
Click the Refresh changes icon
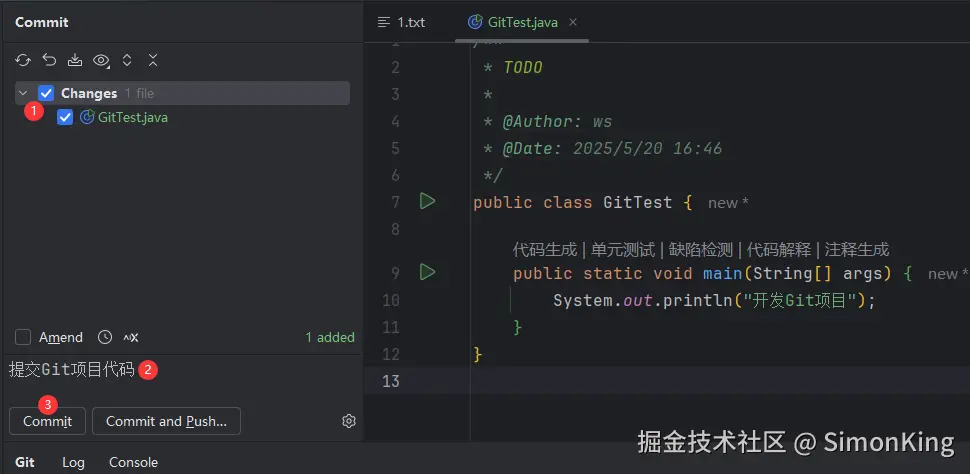(x=23, y=60)
